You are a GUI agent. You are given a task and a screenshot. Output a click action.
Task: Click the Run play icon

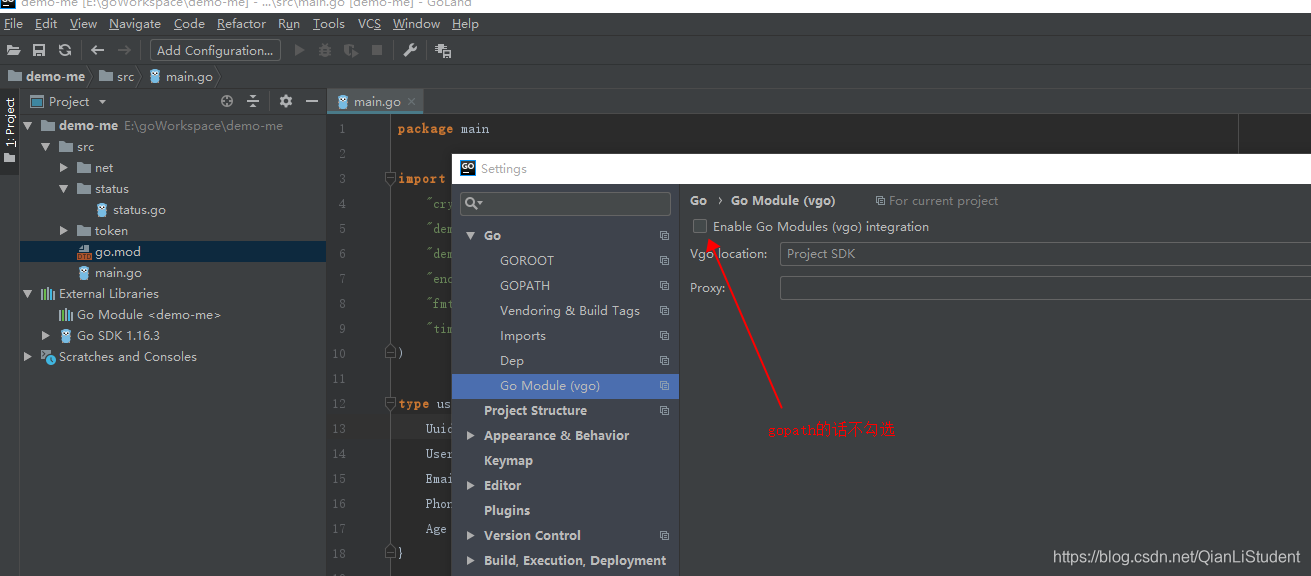click(299, 50)
